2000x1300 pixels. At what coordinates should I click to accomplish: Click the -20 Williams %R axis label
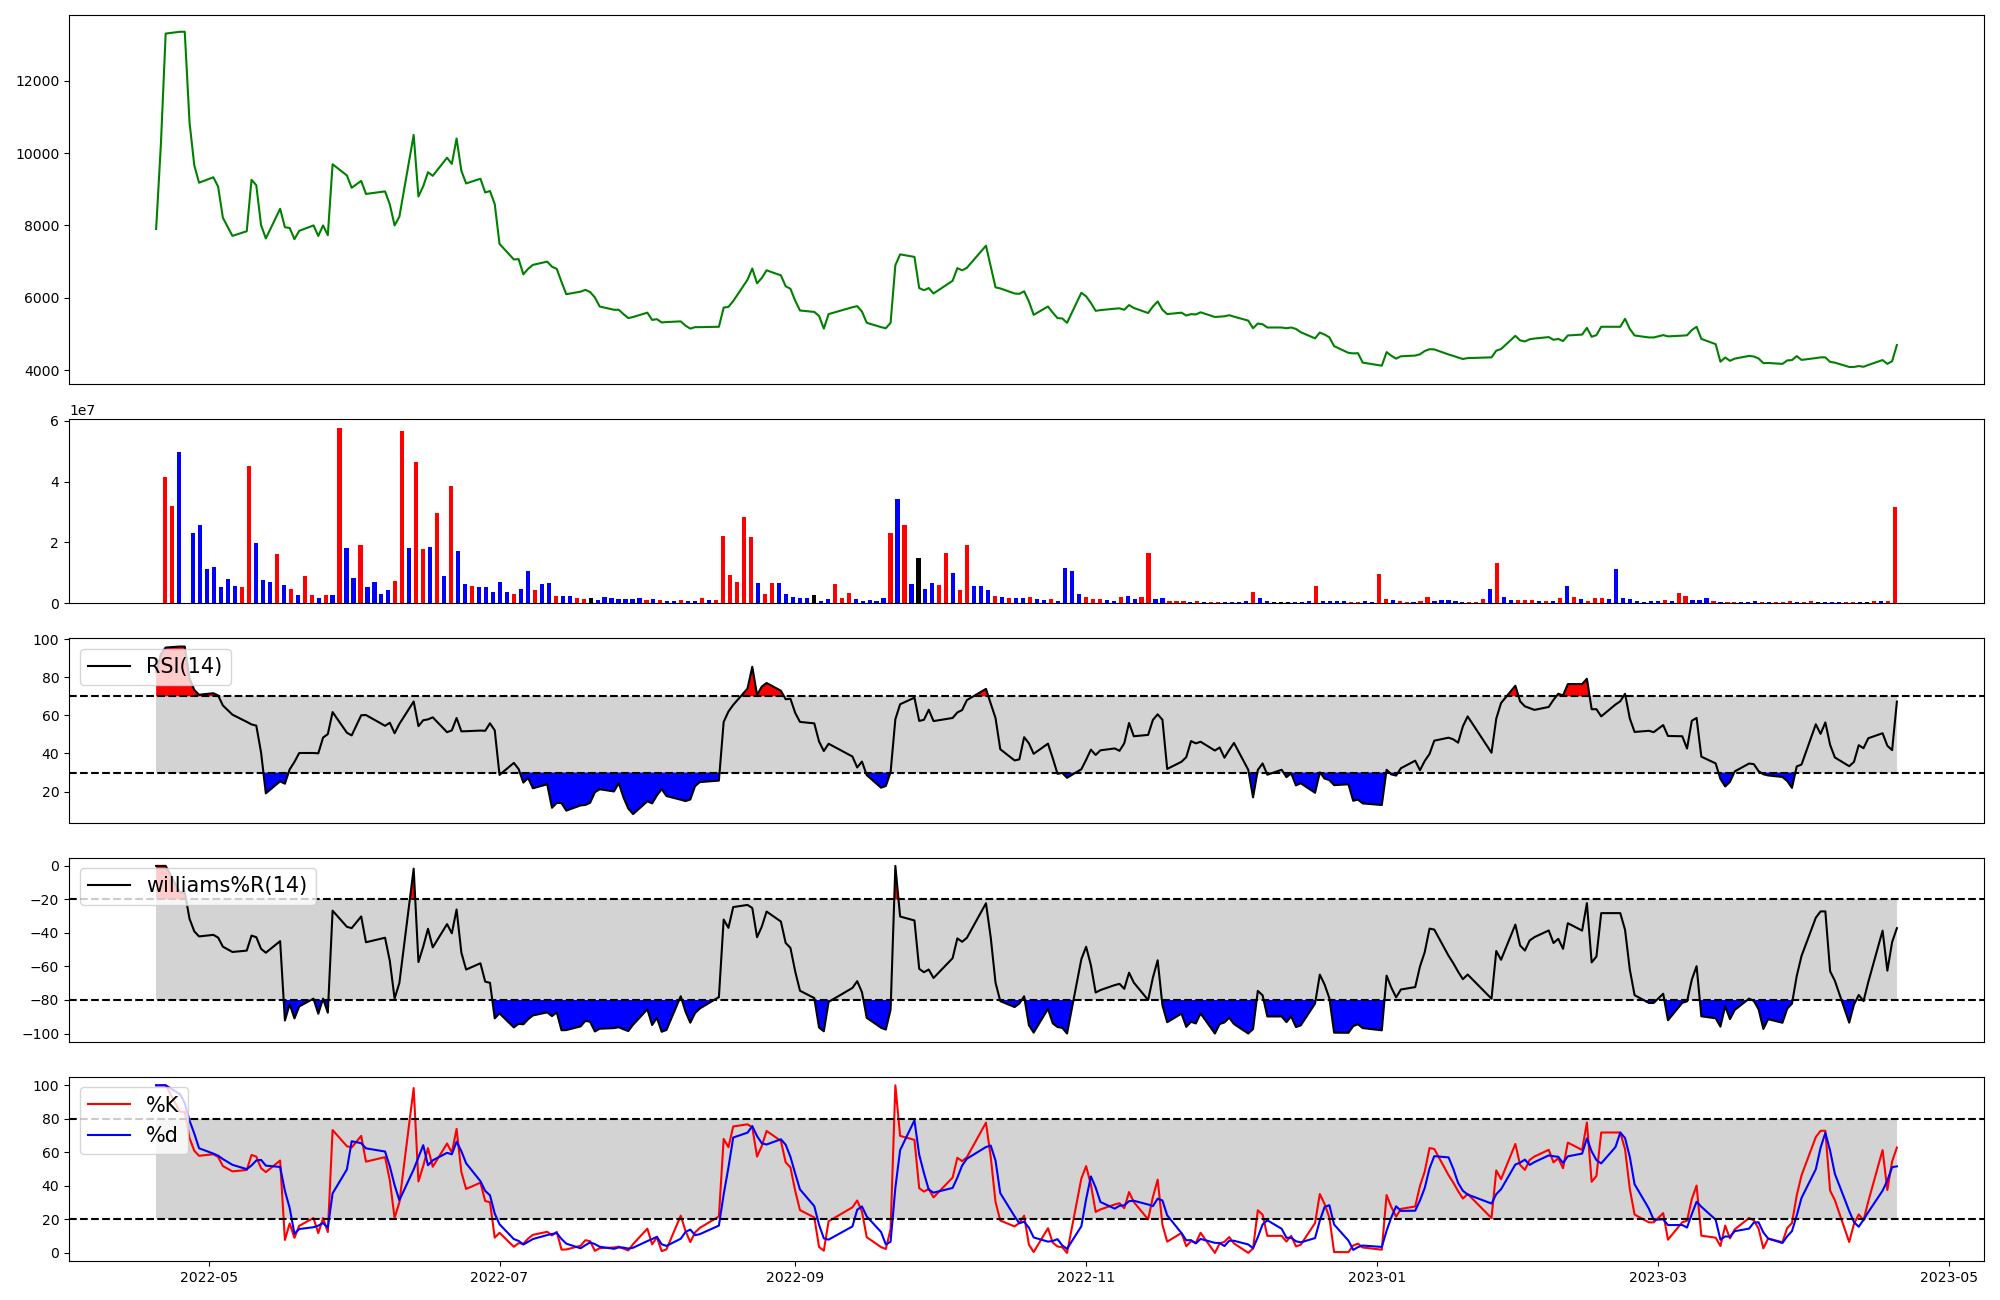pos(43,900)
